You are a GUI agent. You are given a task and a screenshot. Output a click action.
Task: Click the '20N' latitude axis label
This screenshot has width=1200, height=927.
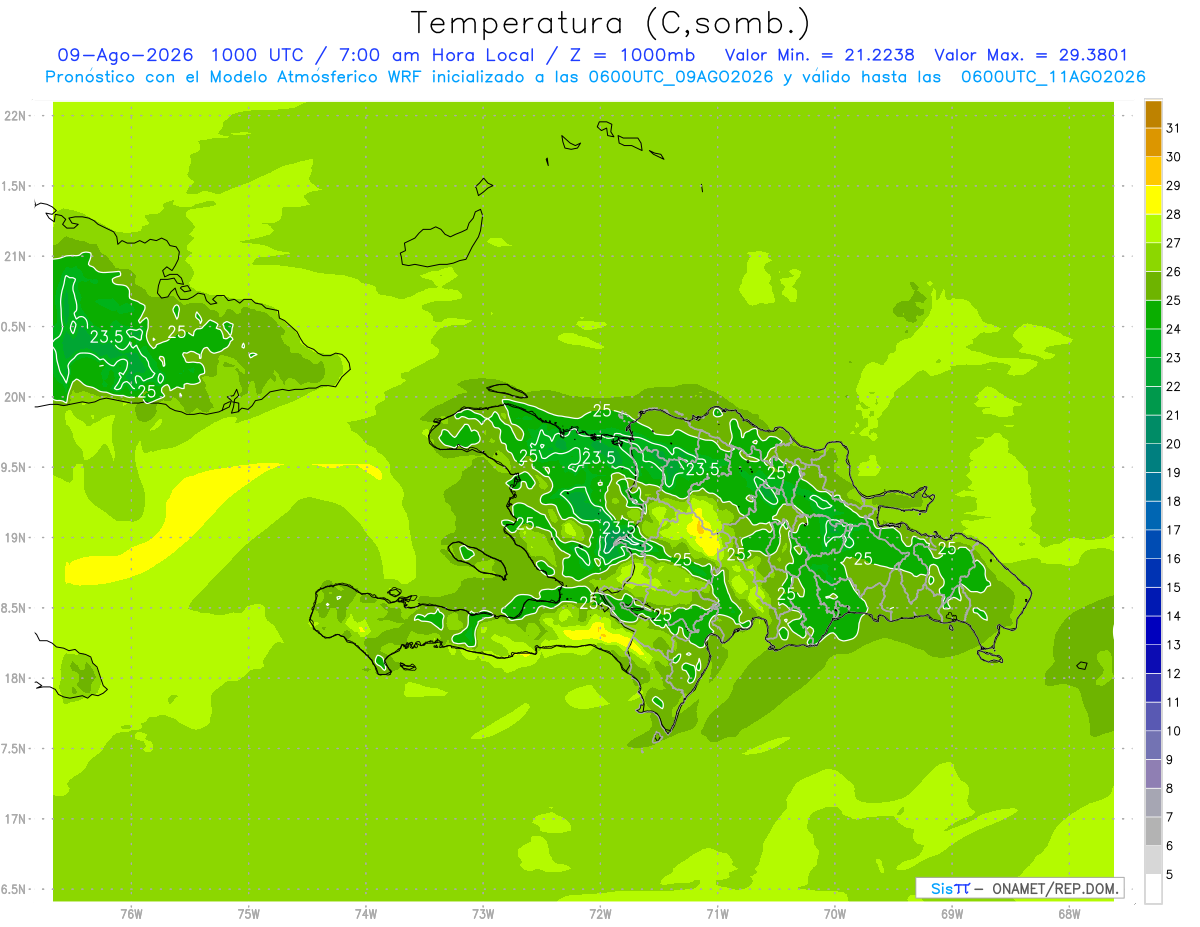[16, 397]
